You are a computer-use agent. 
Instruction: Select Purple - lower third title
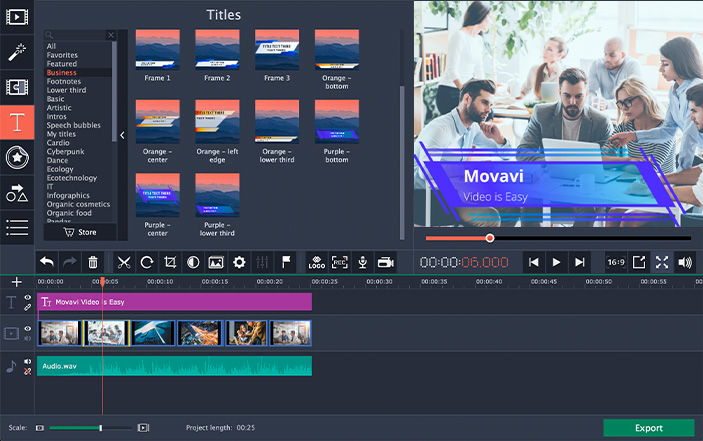click(x=217, y=195)
